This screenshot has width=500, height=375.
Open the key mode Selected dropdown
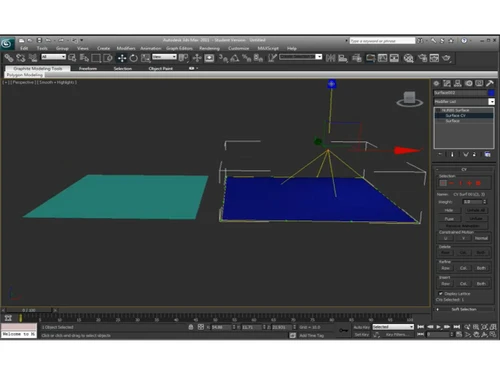393,327
